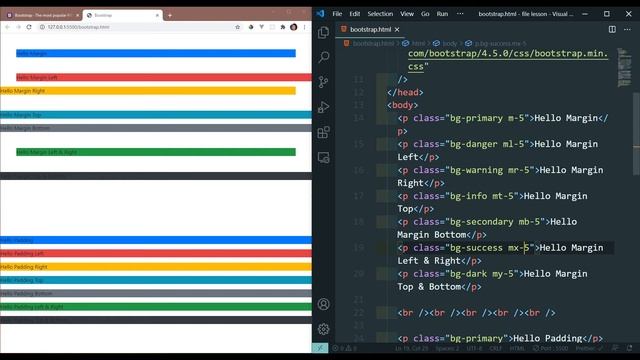Open the Search view in VS Code
The height and width of the screenshot is (360, 640).
[x=324, y=57]
